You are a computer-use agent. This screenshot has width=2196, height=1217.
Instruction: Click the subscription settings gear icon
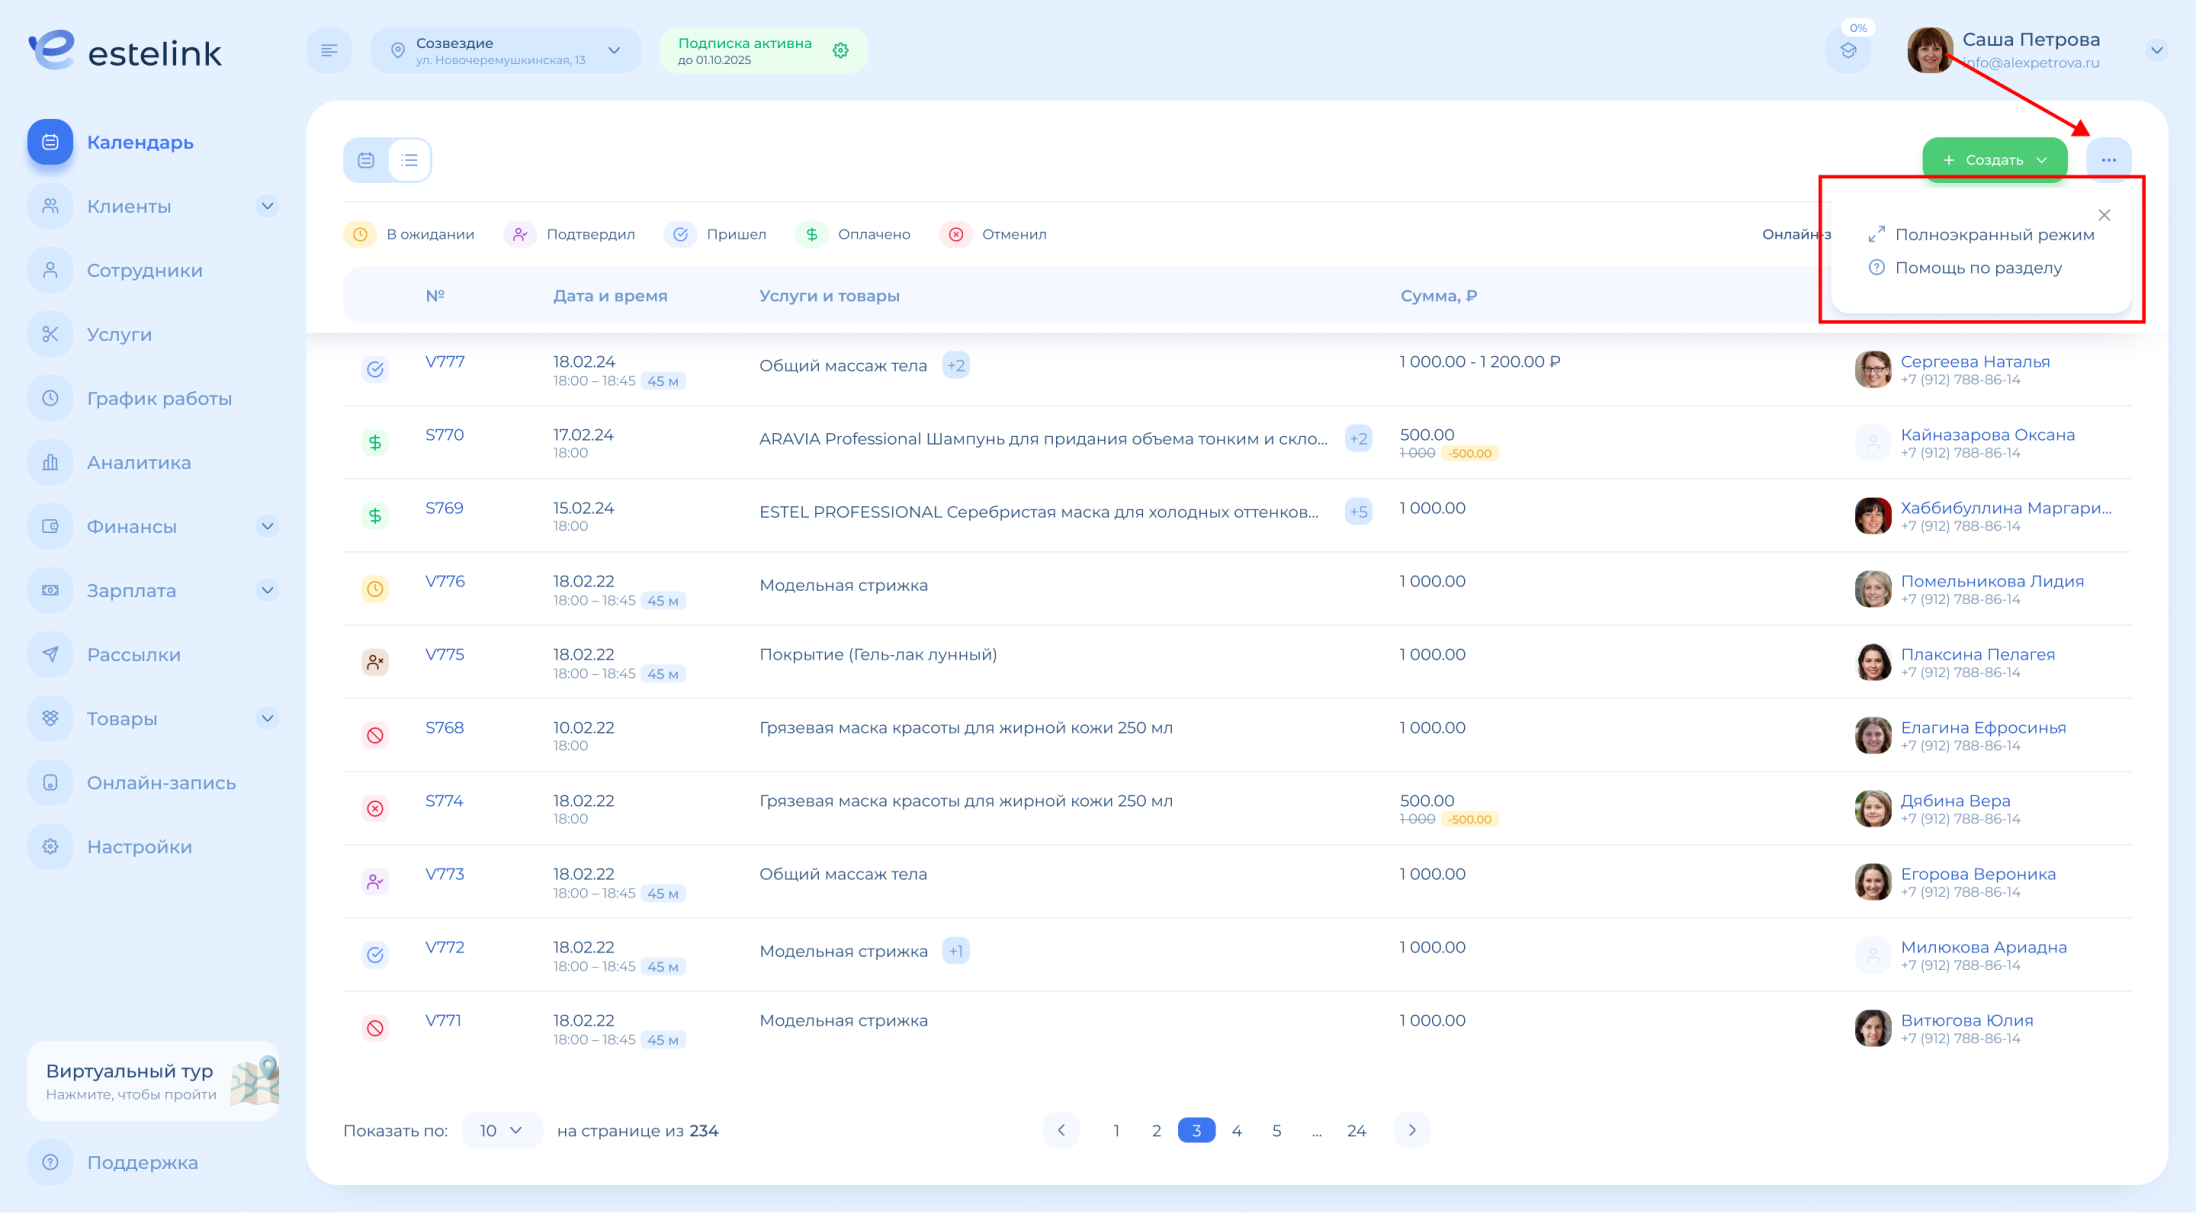(x=841, y=50)
